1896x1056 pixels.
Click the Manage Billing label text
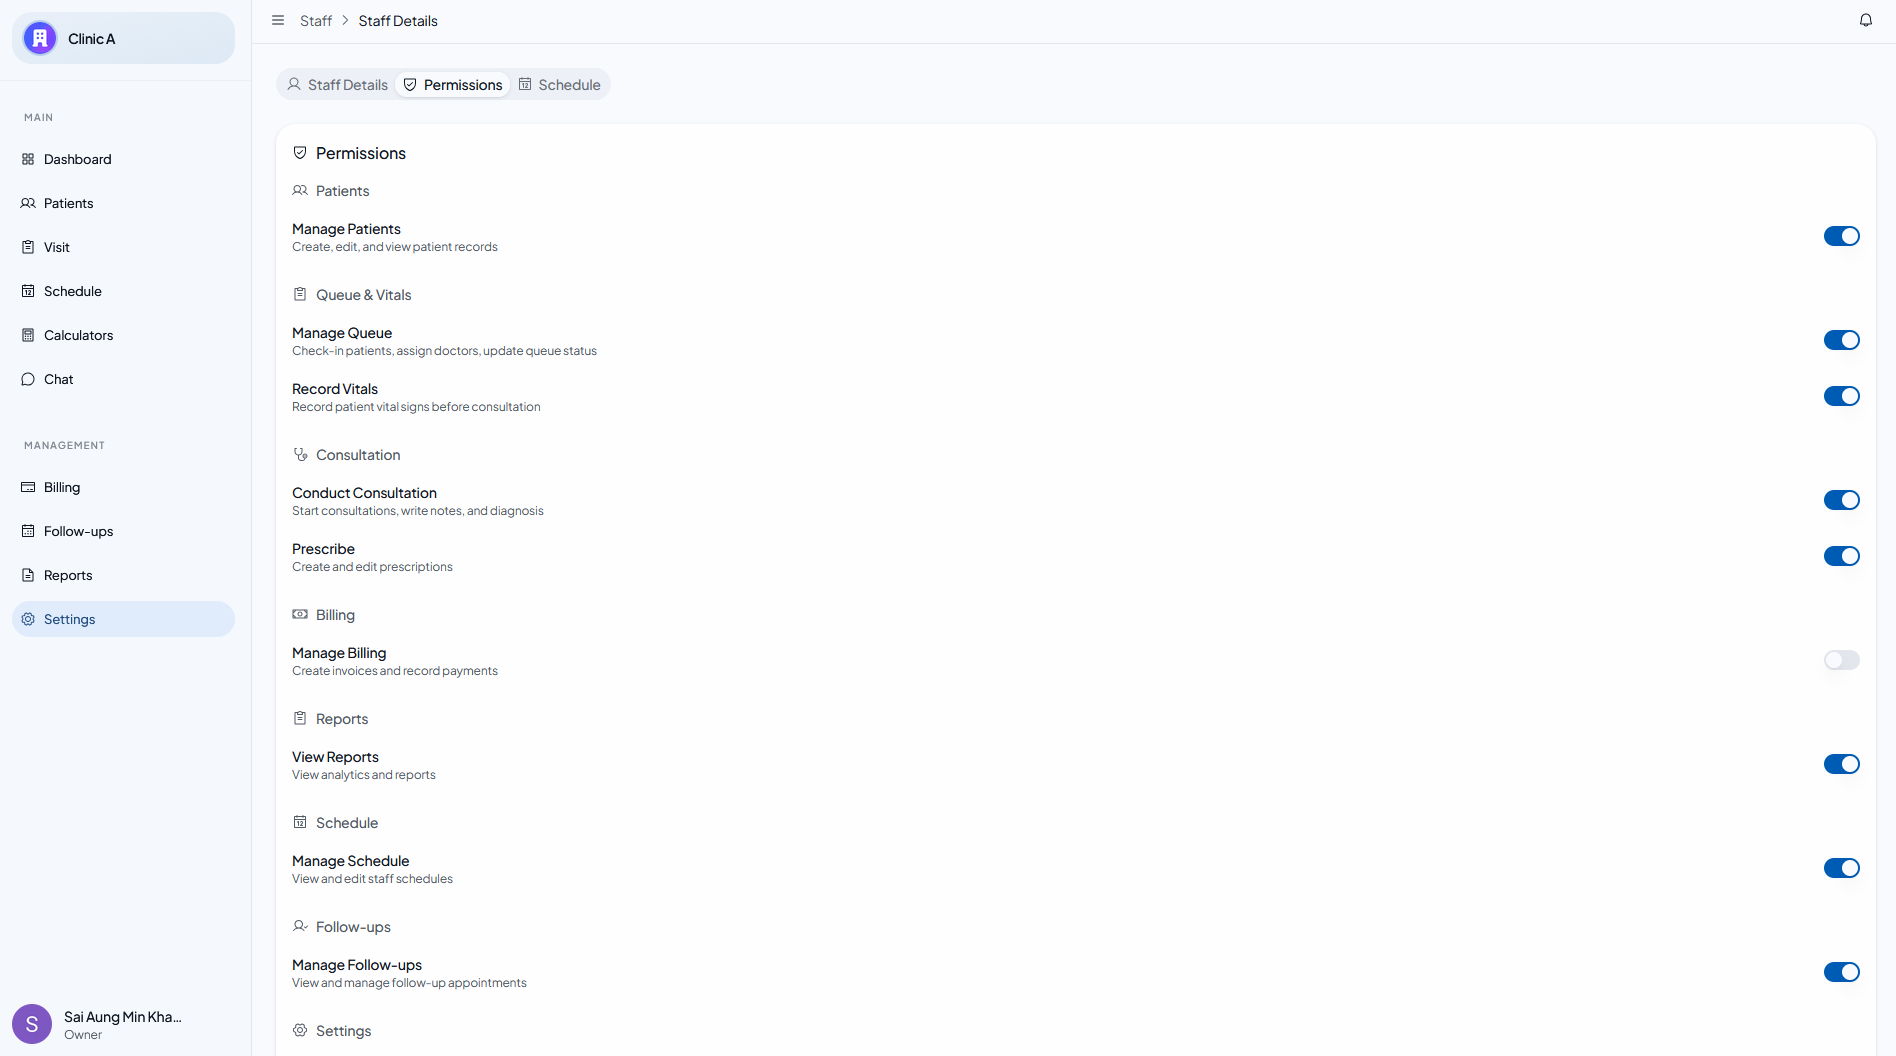[339, 653]
